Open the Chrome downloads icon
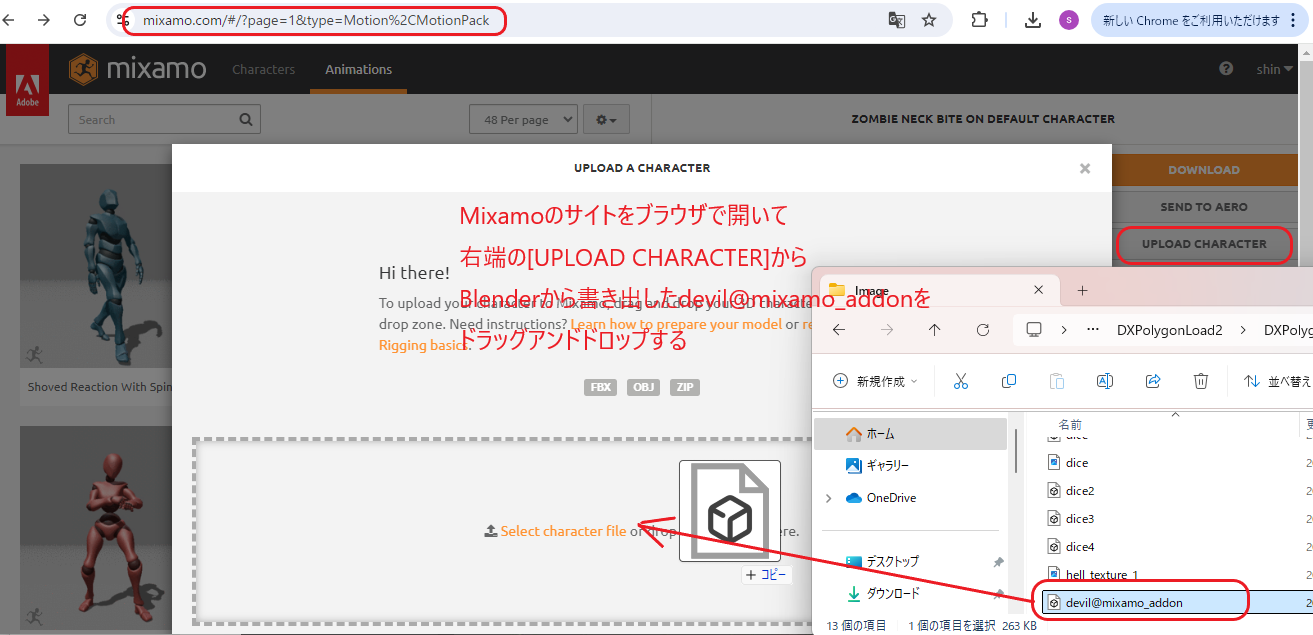This screenshot has height=635, width=1313. (x=1034, y=20)
